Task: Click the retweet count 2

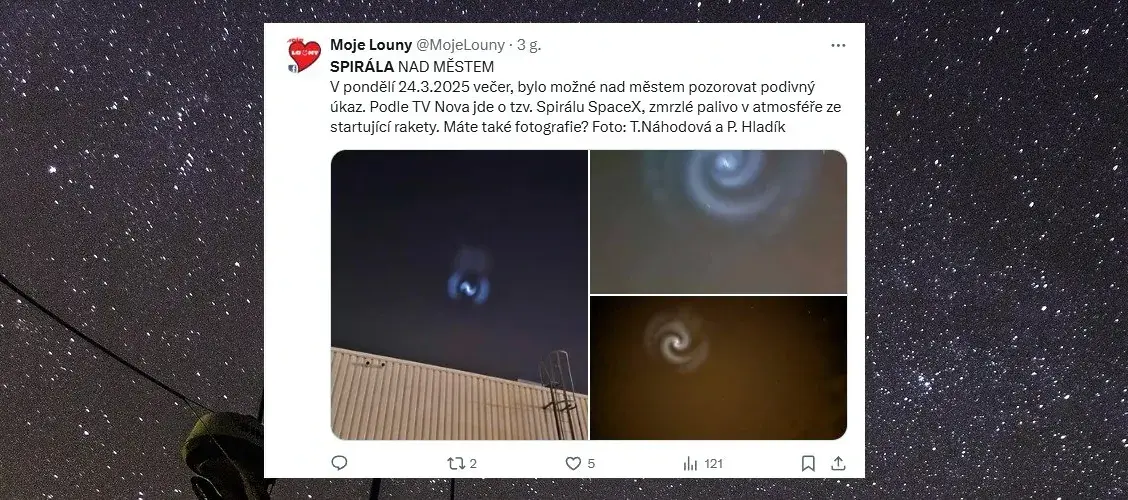Action: point(473,464)
